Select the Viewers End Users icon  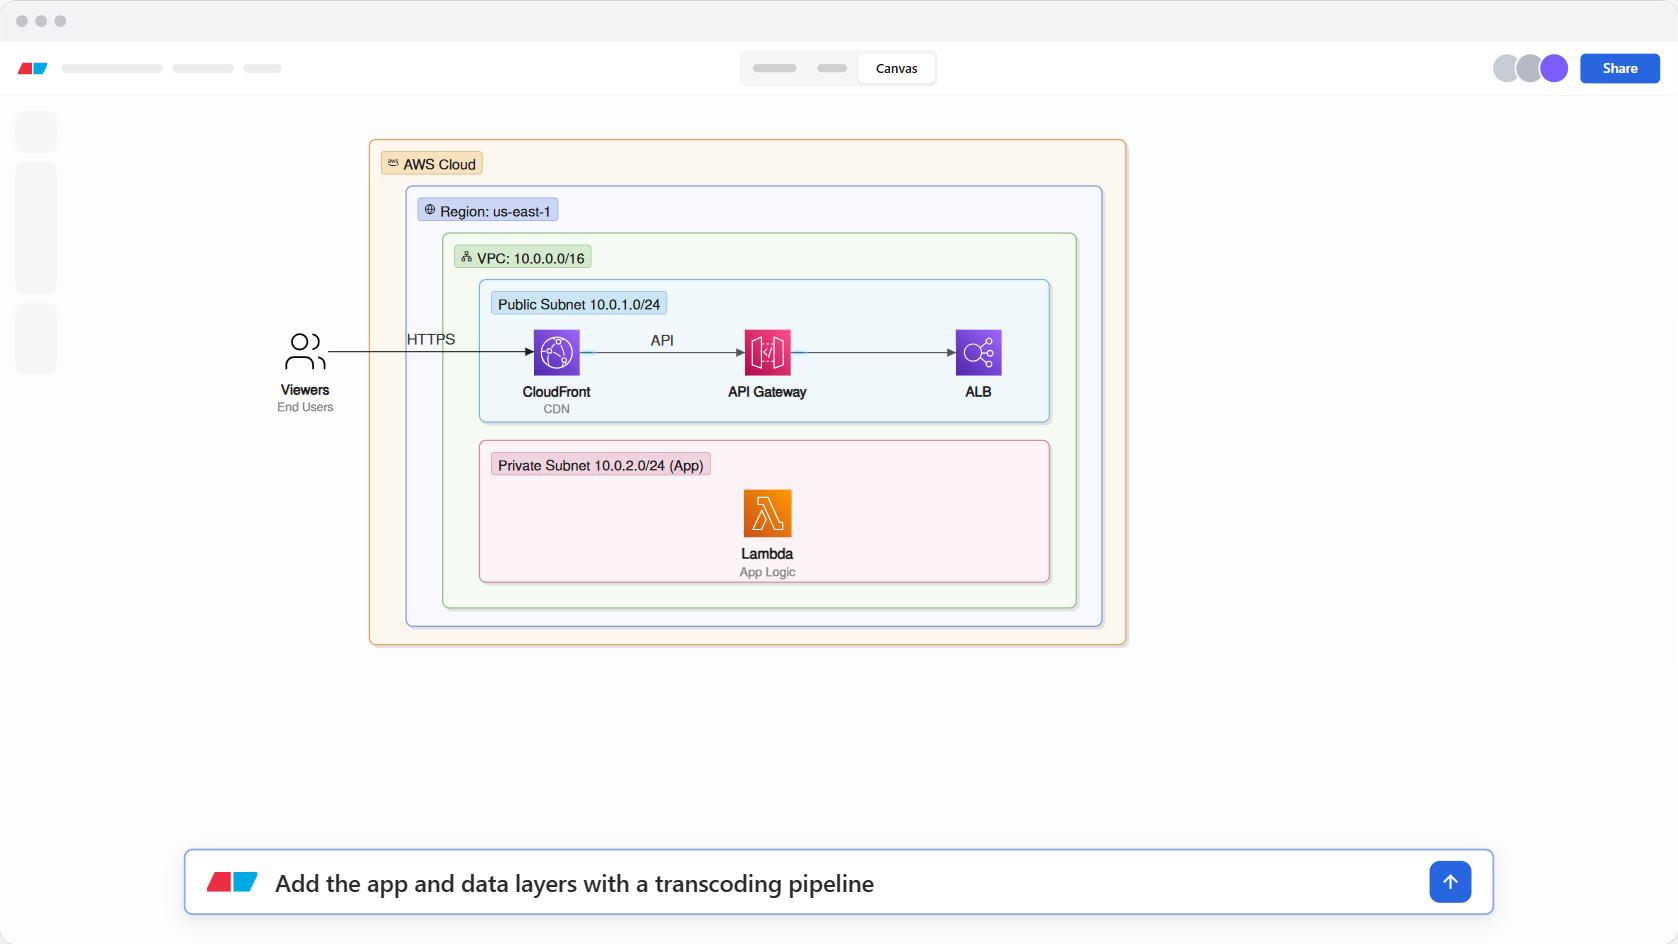pyautogui.click(x=305, y=352)
